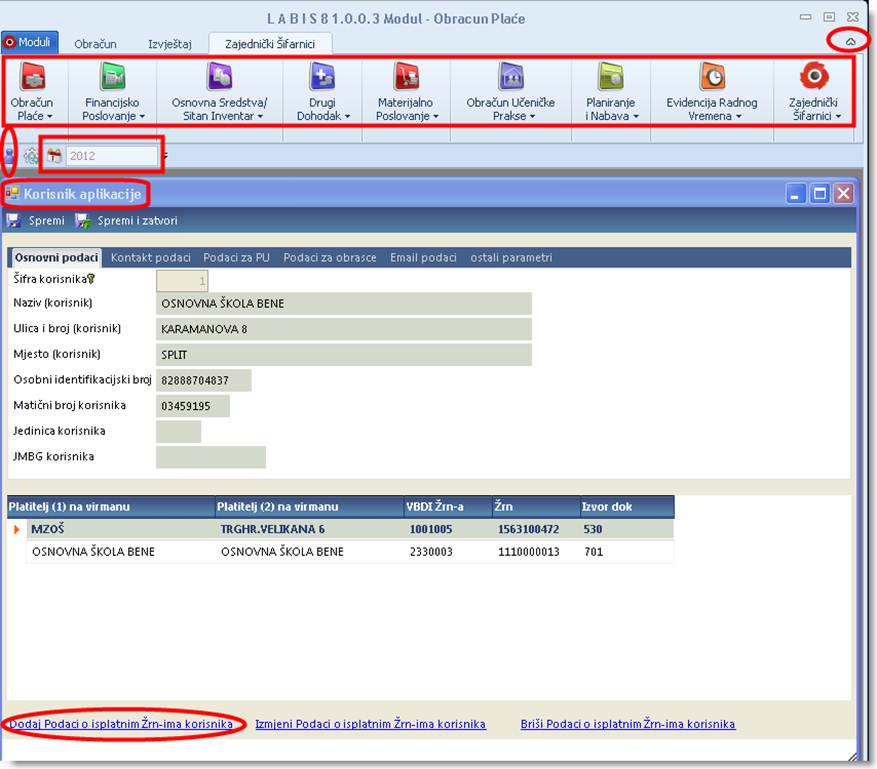Click the empty Jedinica korisnika field
Image resolution: width=877 pixels, height=769 pixels.
pos(178,432)
